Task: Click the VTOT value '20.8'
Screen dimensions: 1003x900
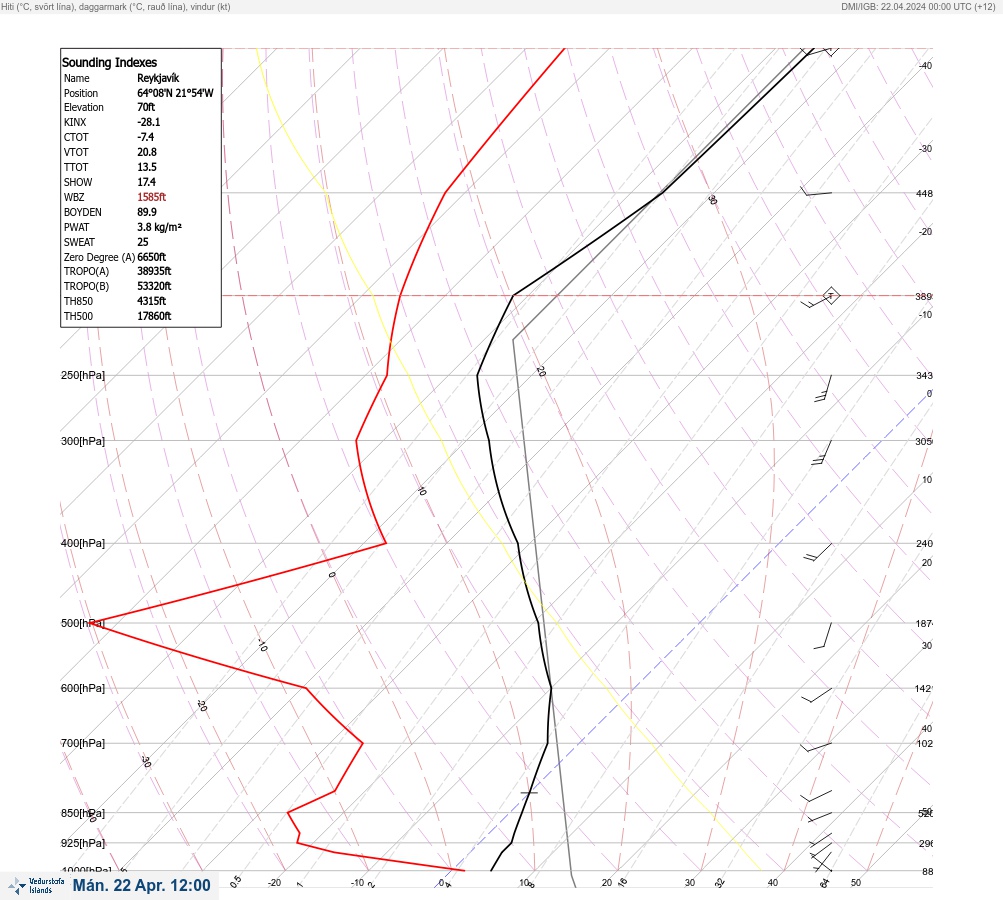Action: click(146, 152)
